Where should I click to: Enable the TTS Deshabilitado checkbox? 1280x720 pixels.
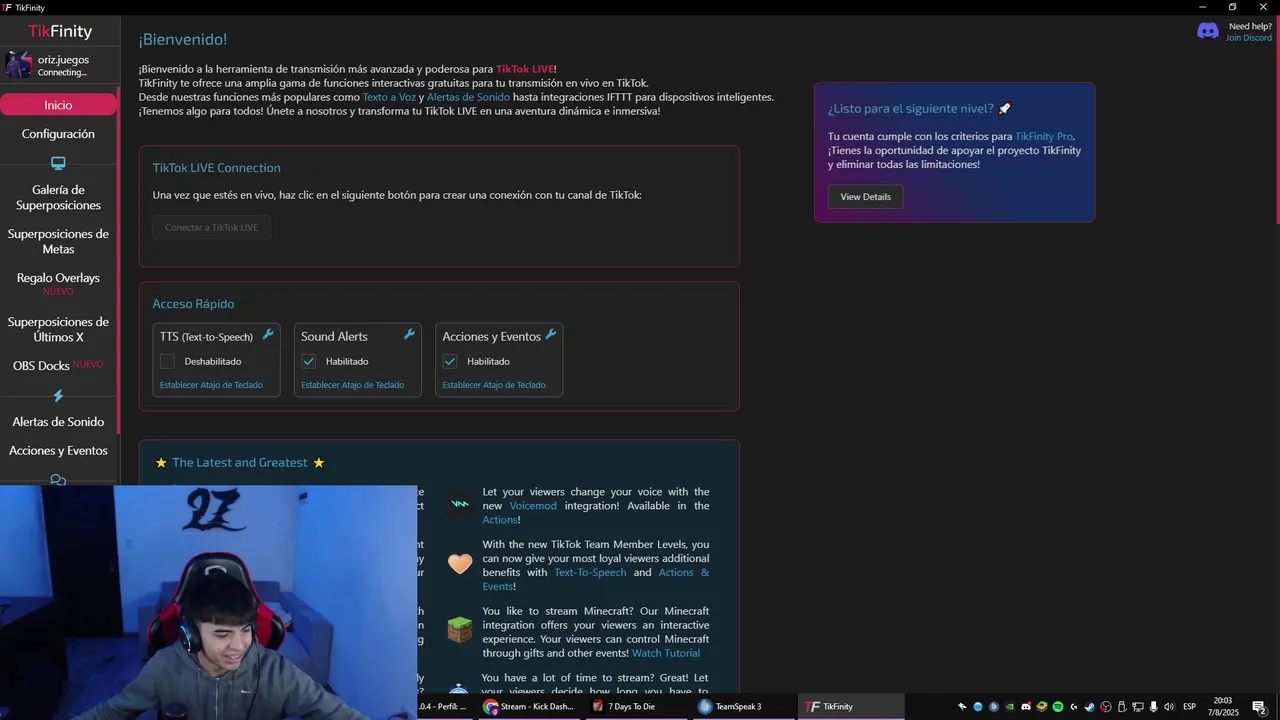tap(167, 361)
